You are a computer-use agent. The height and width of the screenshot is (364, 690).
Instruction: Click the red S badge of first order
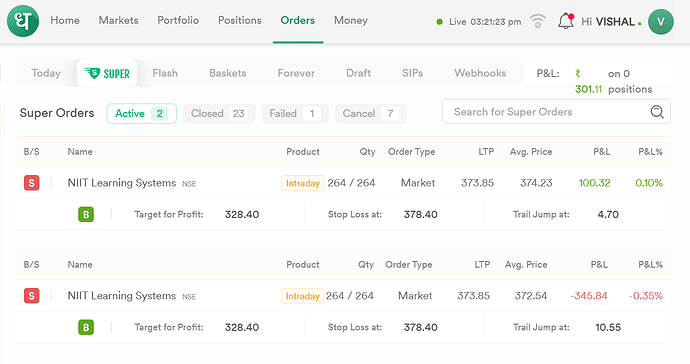pyautogui.click(x=32, y=183)
